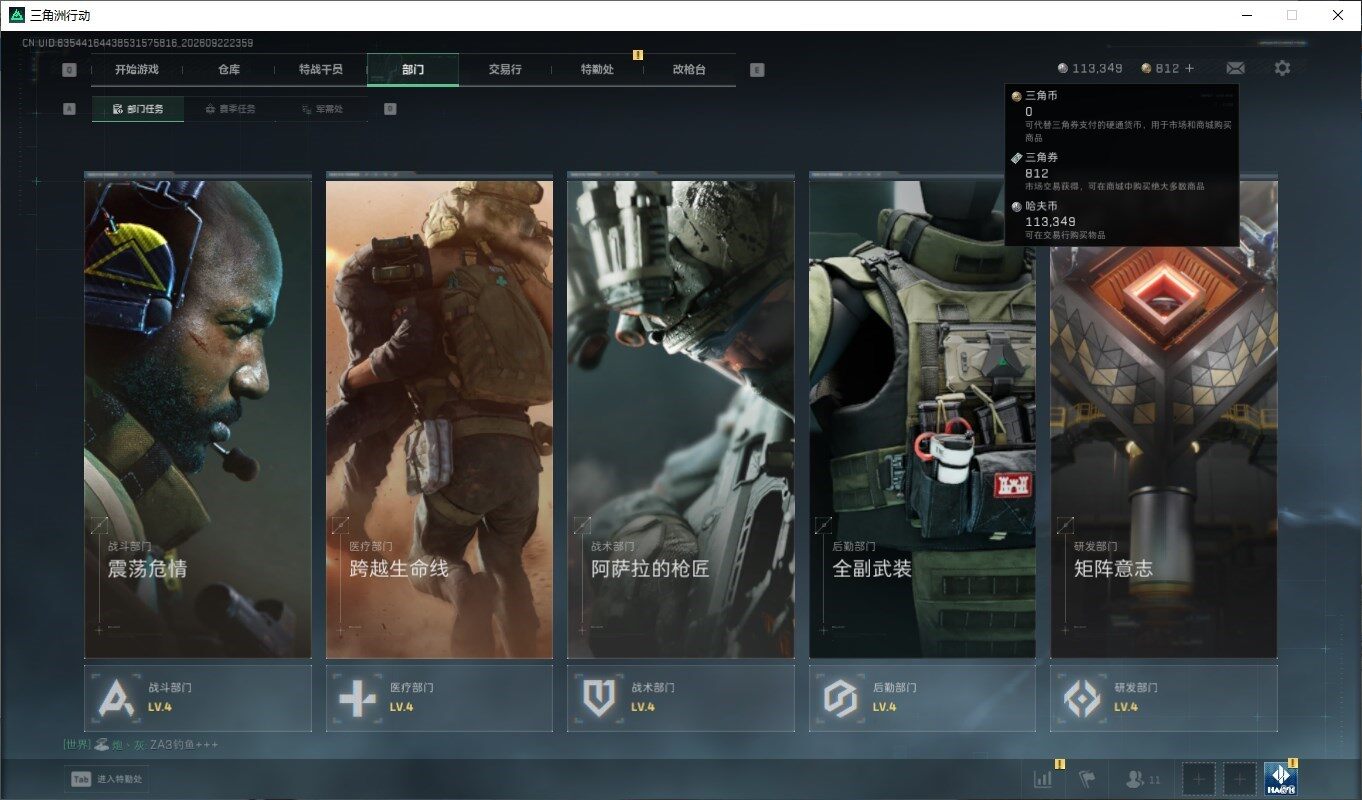Screen dimensions: 1362x800
Task: Open the 研发部门 LV.4 panel
Action: point(1164,698)
